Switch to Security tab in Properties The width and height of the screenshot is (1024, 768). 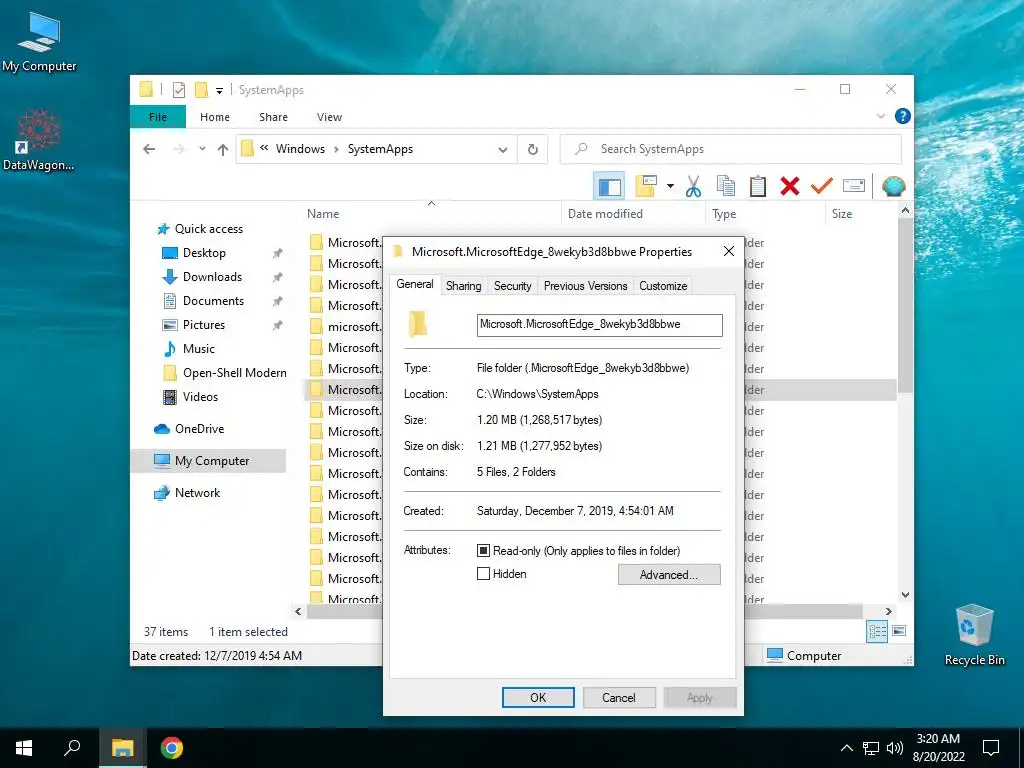coord(513,286)
